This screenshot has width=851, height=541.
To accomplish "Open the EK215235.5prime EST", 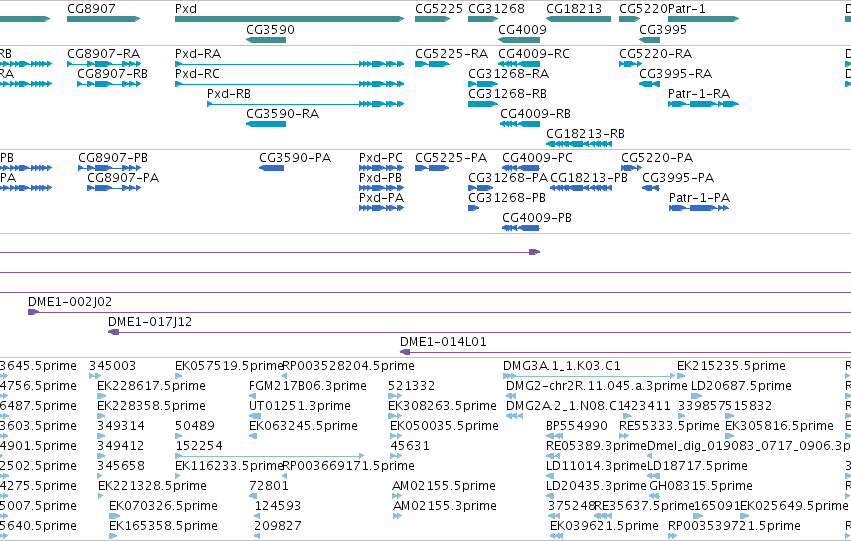I will tap(681, 375).
